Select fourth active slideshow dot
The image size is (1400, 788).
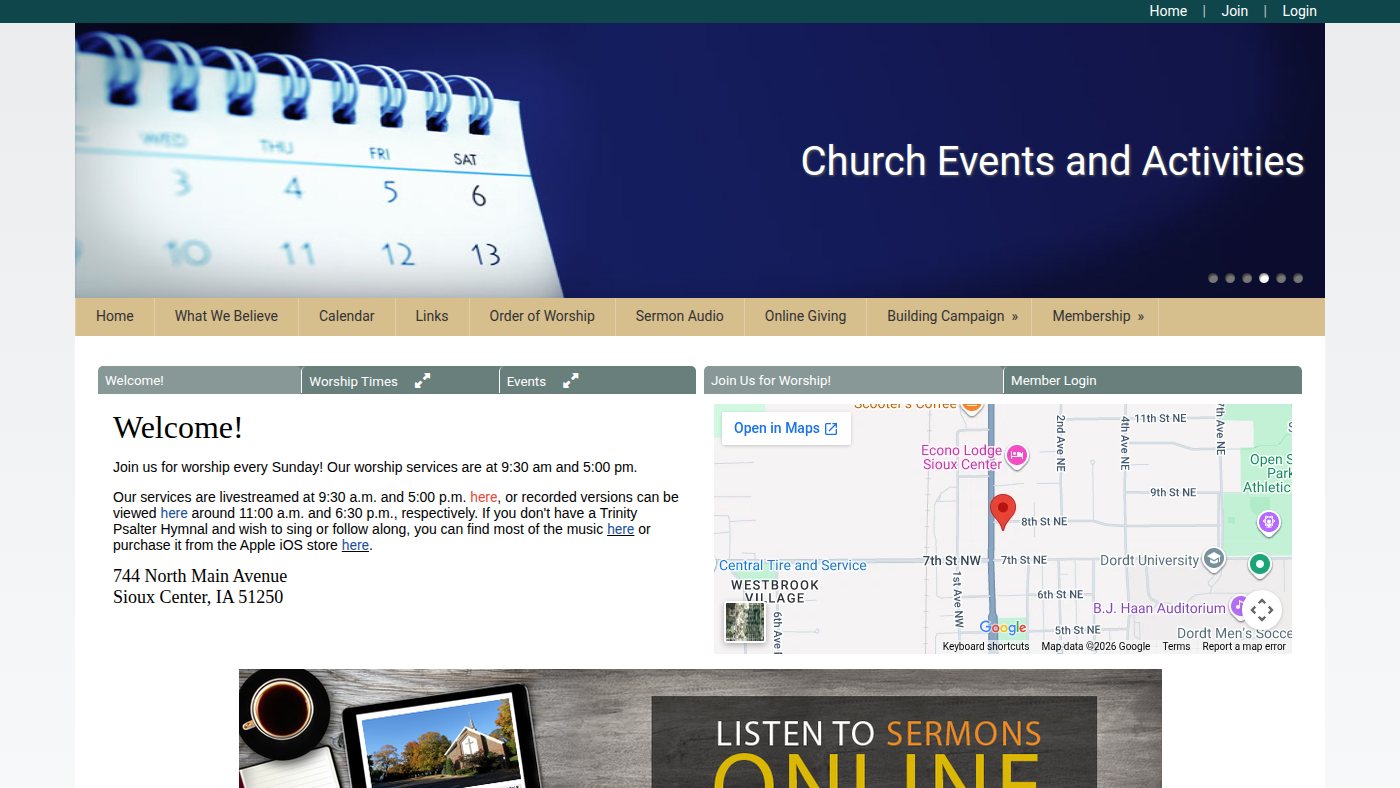[x=1264, y=278]
